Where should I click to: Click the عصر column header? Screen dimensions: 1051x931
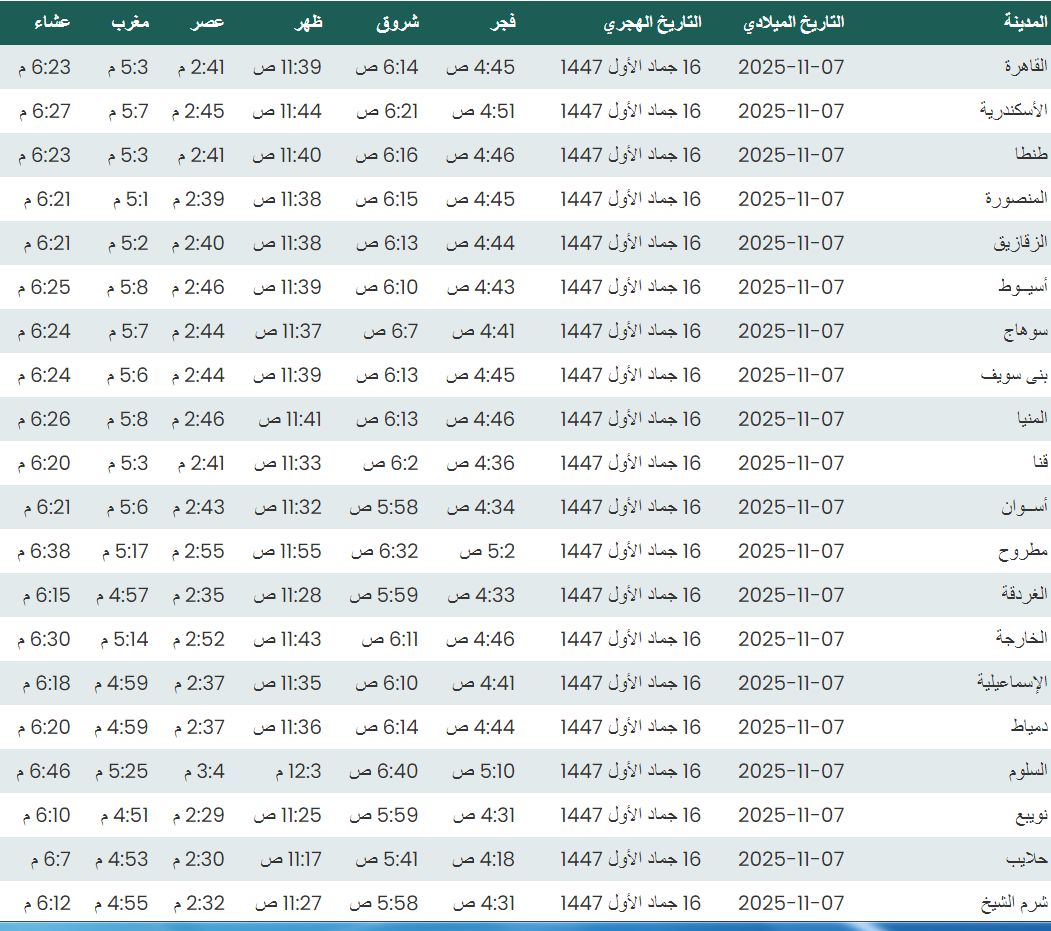209,22
